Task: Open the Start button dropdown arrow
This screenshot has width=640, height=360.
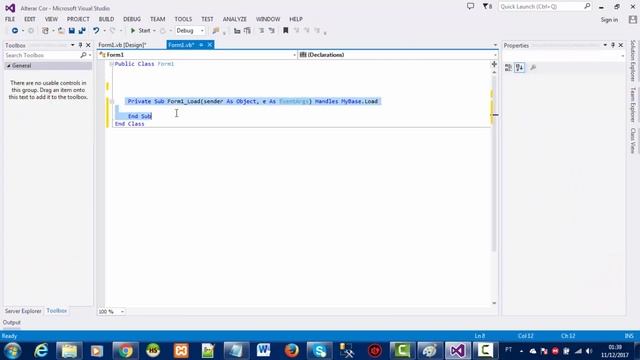Action: pos(154,31)
